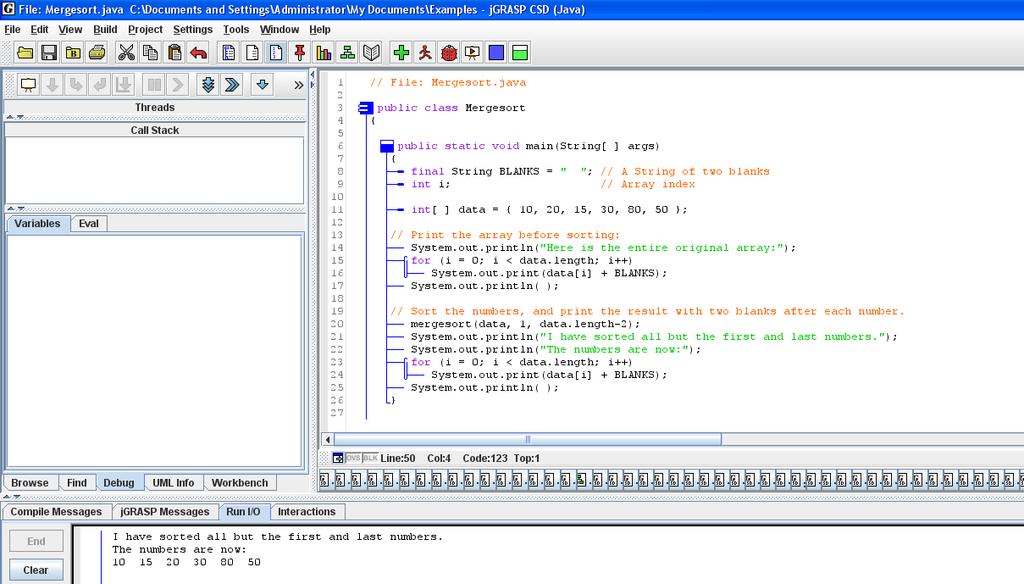Click the jGRASP icon in title bar

pyautogui.click(x=8, y=9)
